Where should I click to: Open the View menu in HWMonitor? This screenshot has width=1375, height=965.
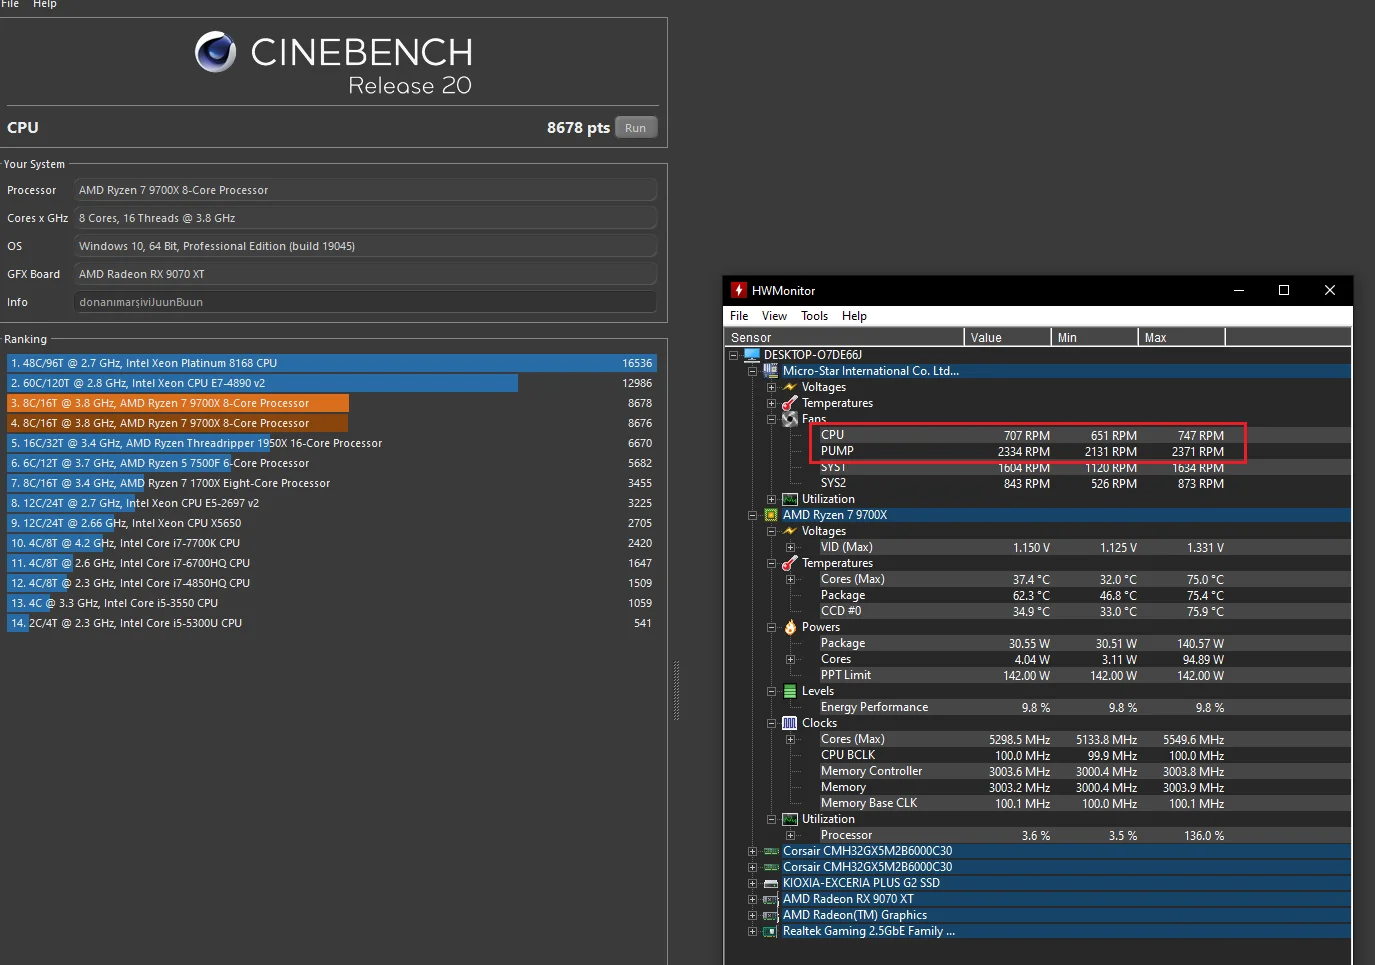click(774, 316)
